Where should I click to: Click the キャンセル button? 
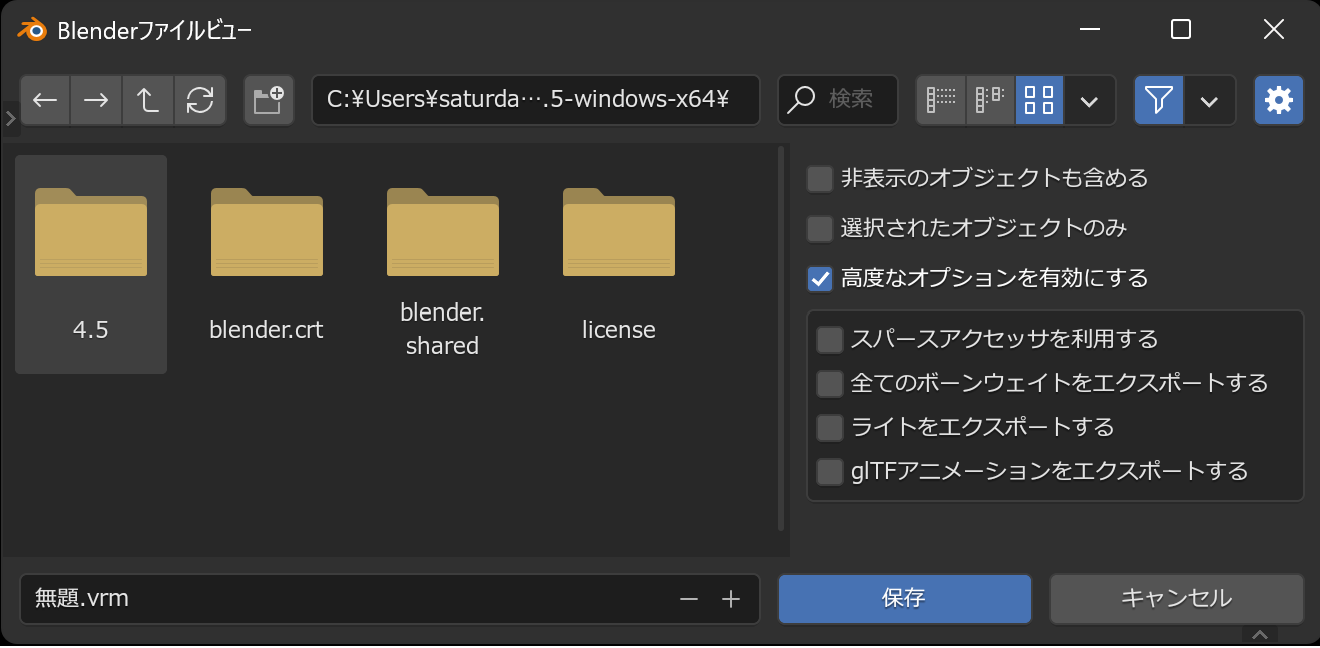point(1176,599)
